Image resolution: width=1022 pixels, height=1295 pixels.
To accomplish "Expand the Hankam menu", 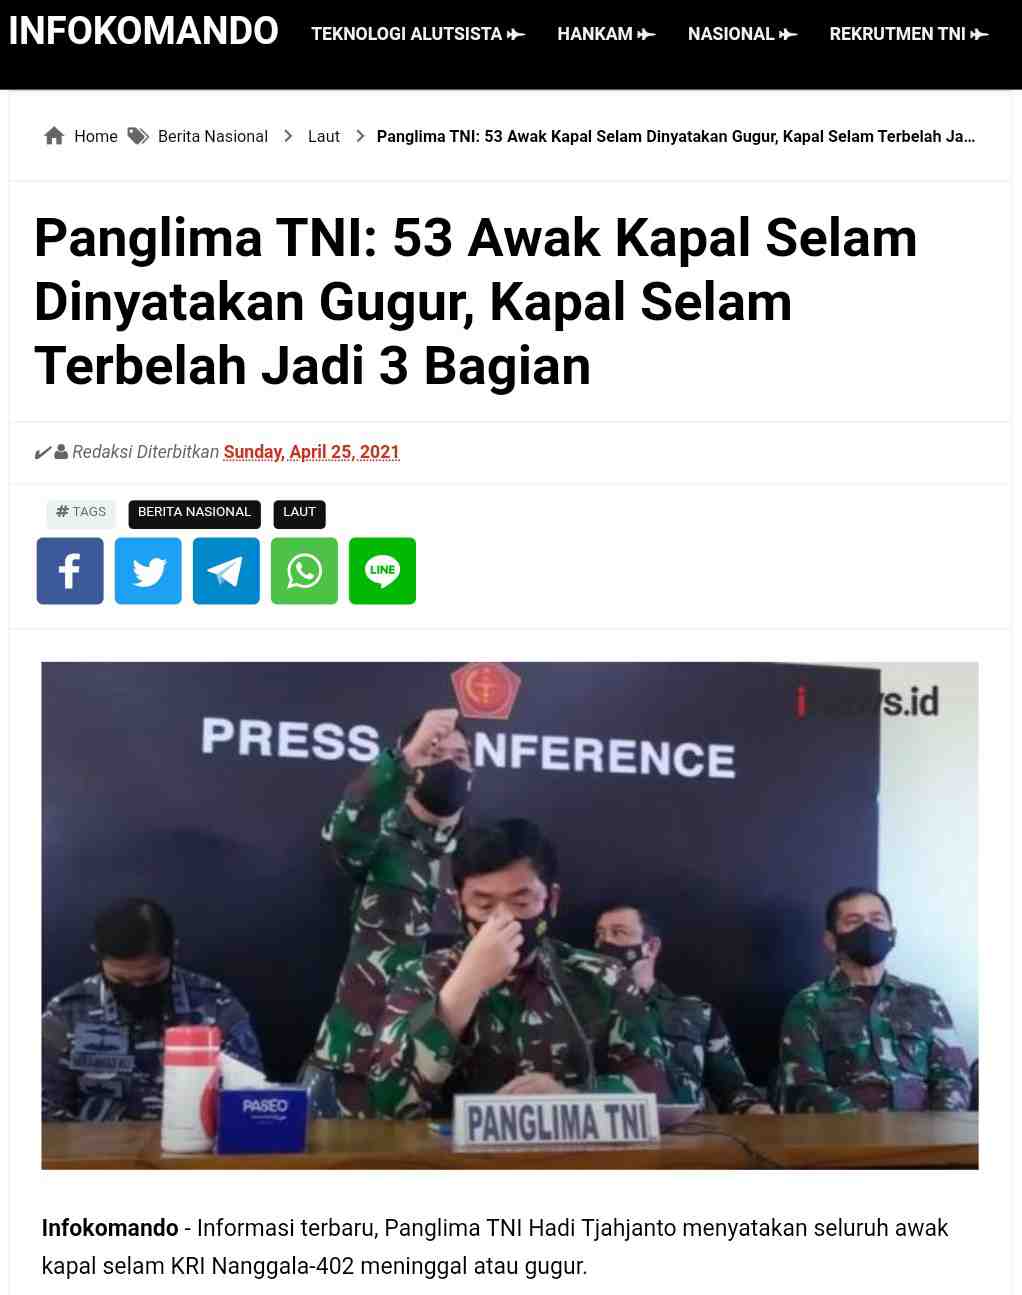I will (x=606, y=34).
